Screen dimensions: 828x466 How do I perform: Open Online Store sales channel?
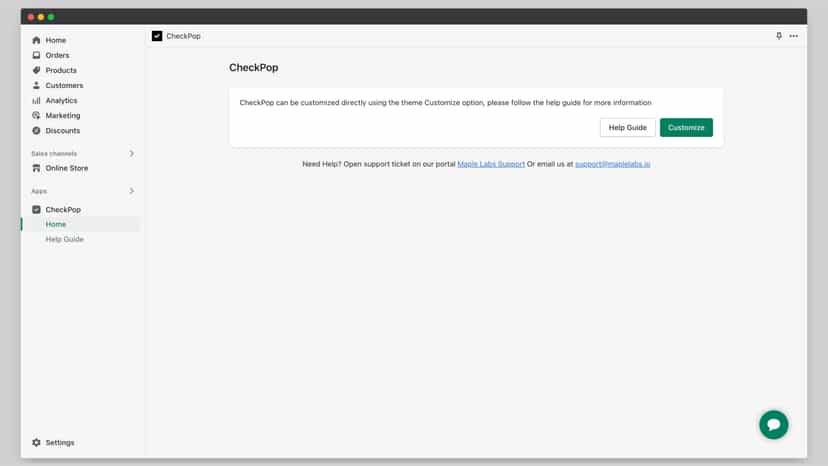[67, 168]
